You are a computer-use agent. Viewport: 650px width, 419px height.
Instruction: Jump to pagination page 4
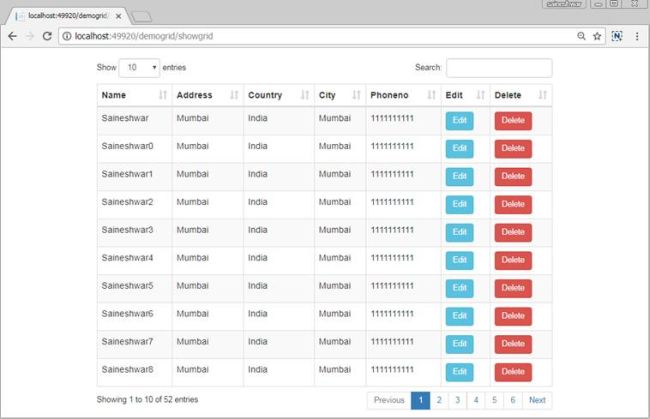[x=476, y=400]
